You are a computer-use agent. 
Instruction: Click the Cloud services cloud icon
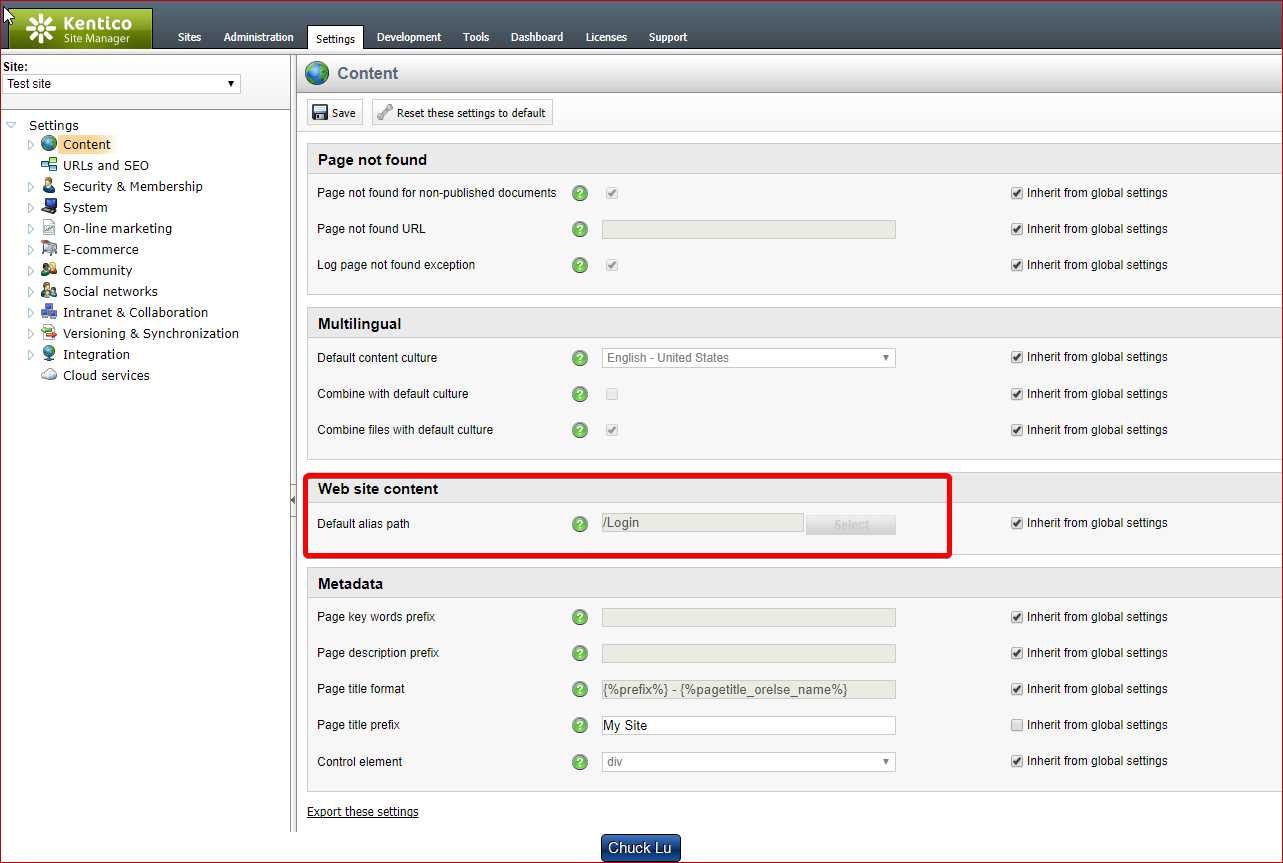(x=49, y=375)
